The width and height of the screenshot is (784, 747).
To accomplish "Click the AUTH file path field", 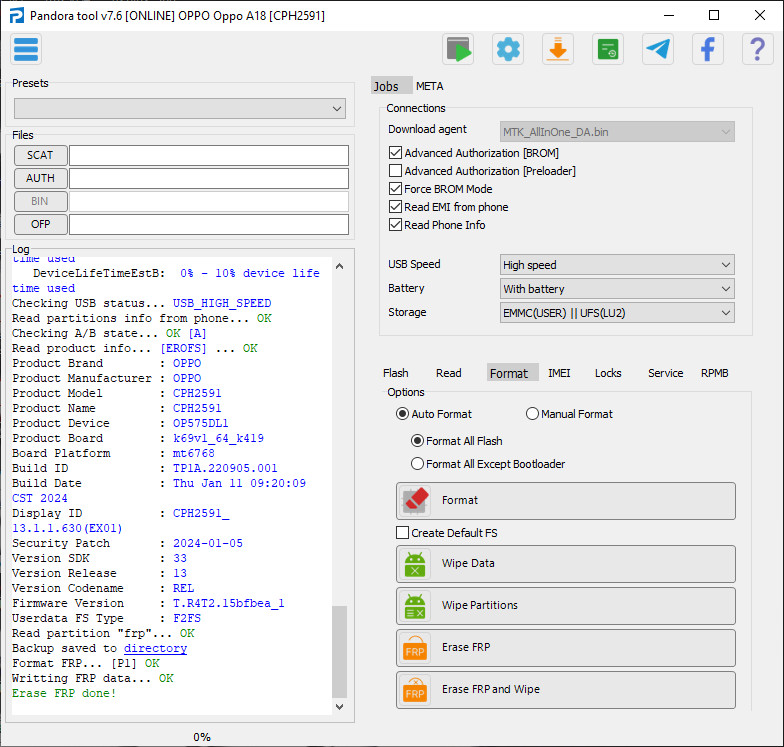I will (x=208, y=178).
